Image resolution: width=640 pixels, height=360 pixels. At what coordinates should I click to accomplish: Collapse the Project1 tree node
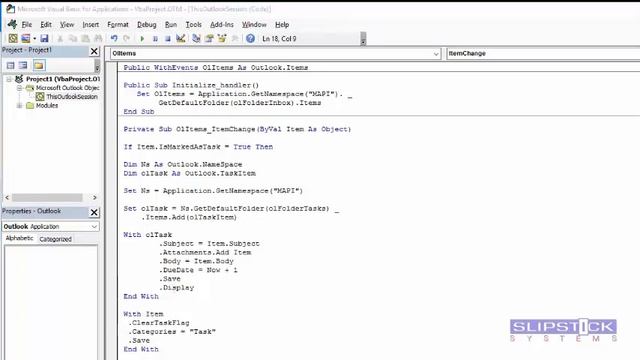click(9, 79)
